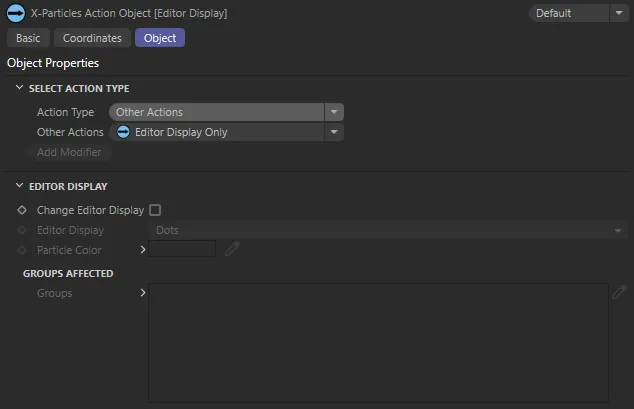
Task: Enable the Change Editor Display checkbox
Action: (x=155, y=210)
